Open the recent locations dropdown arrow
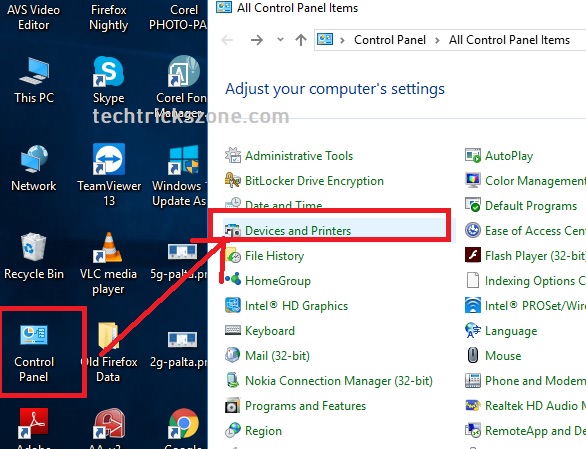This screenshot has height=449, width=586. click(x=280, y=39)
